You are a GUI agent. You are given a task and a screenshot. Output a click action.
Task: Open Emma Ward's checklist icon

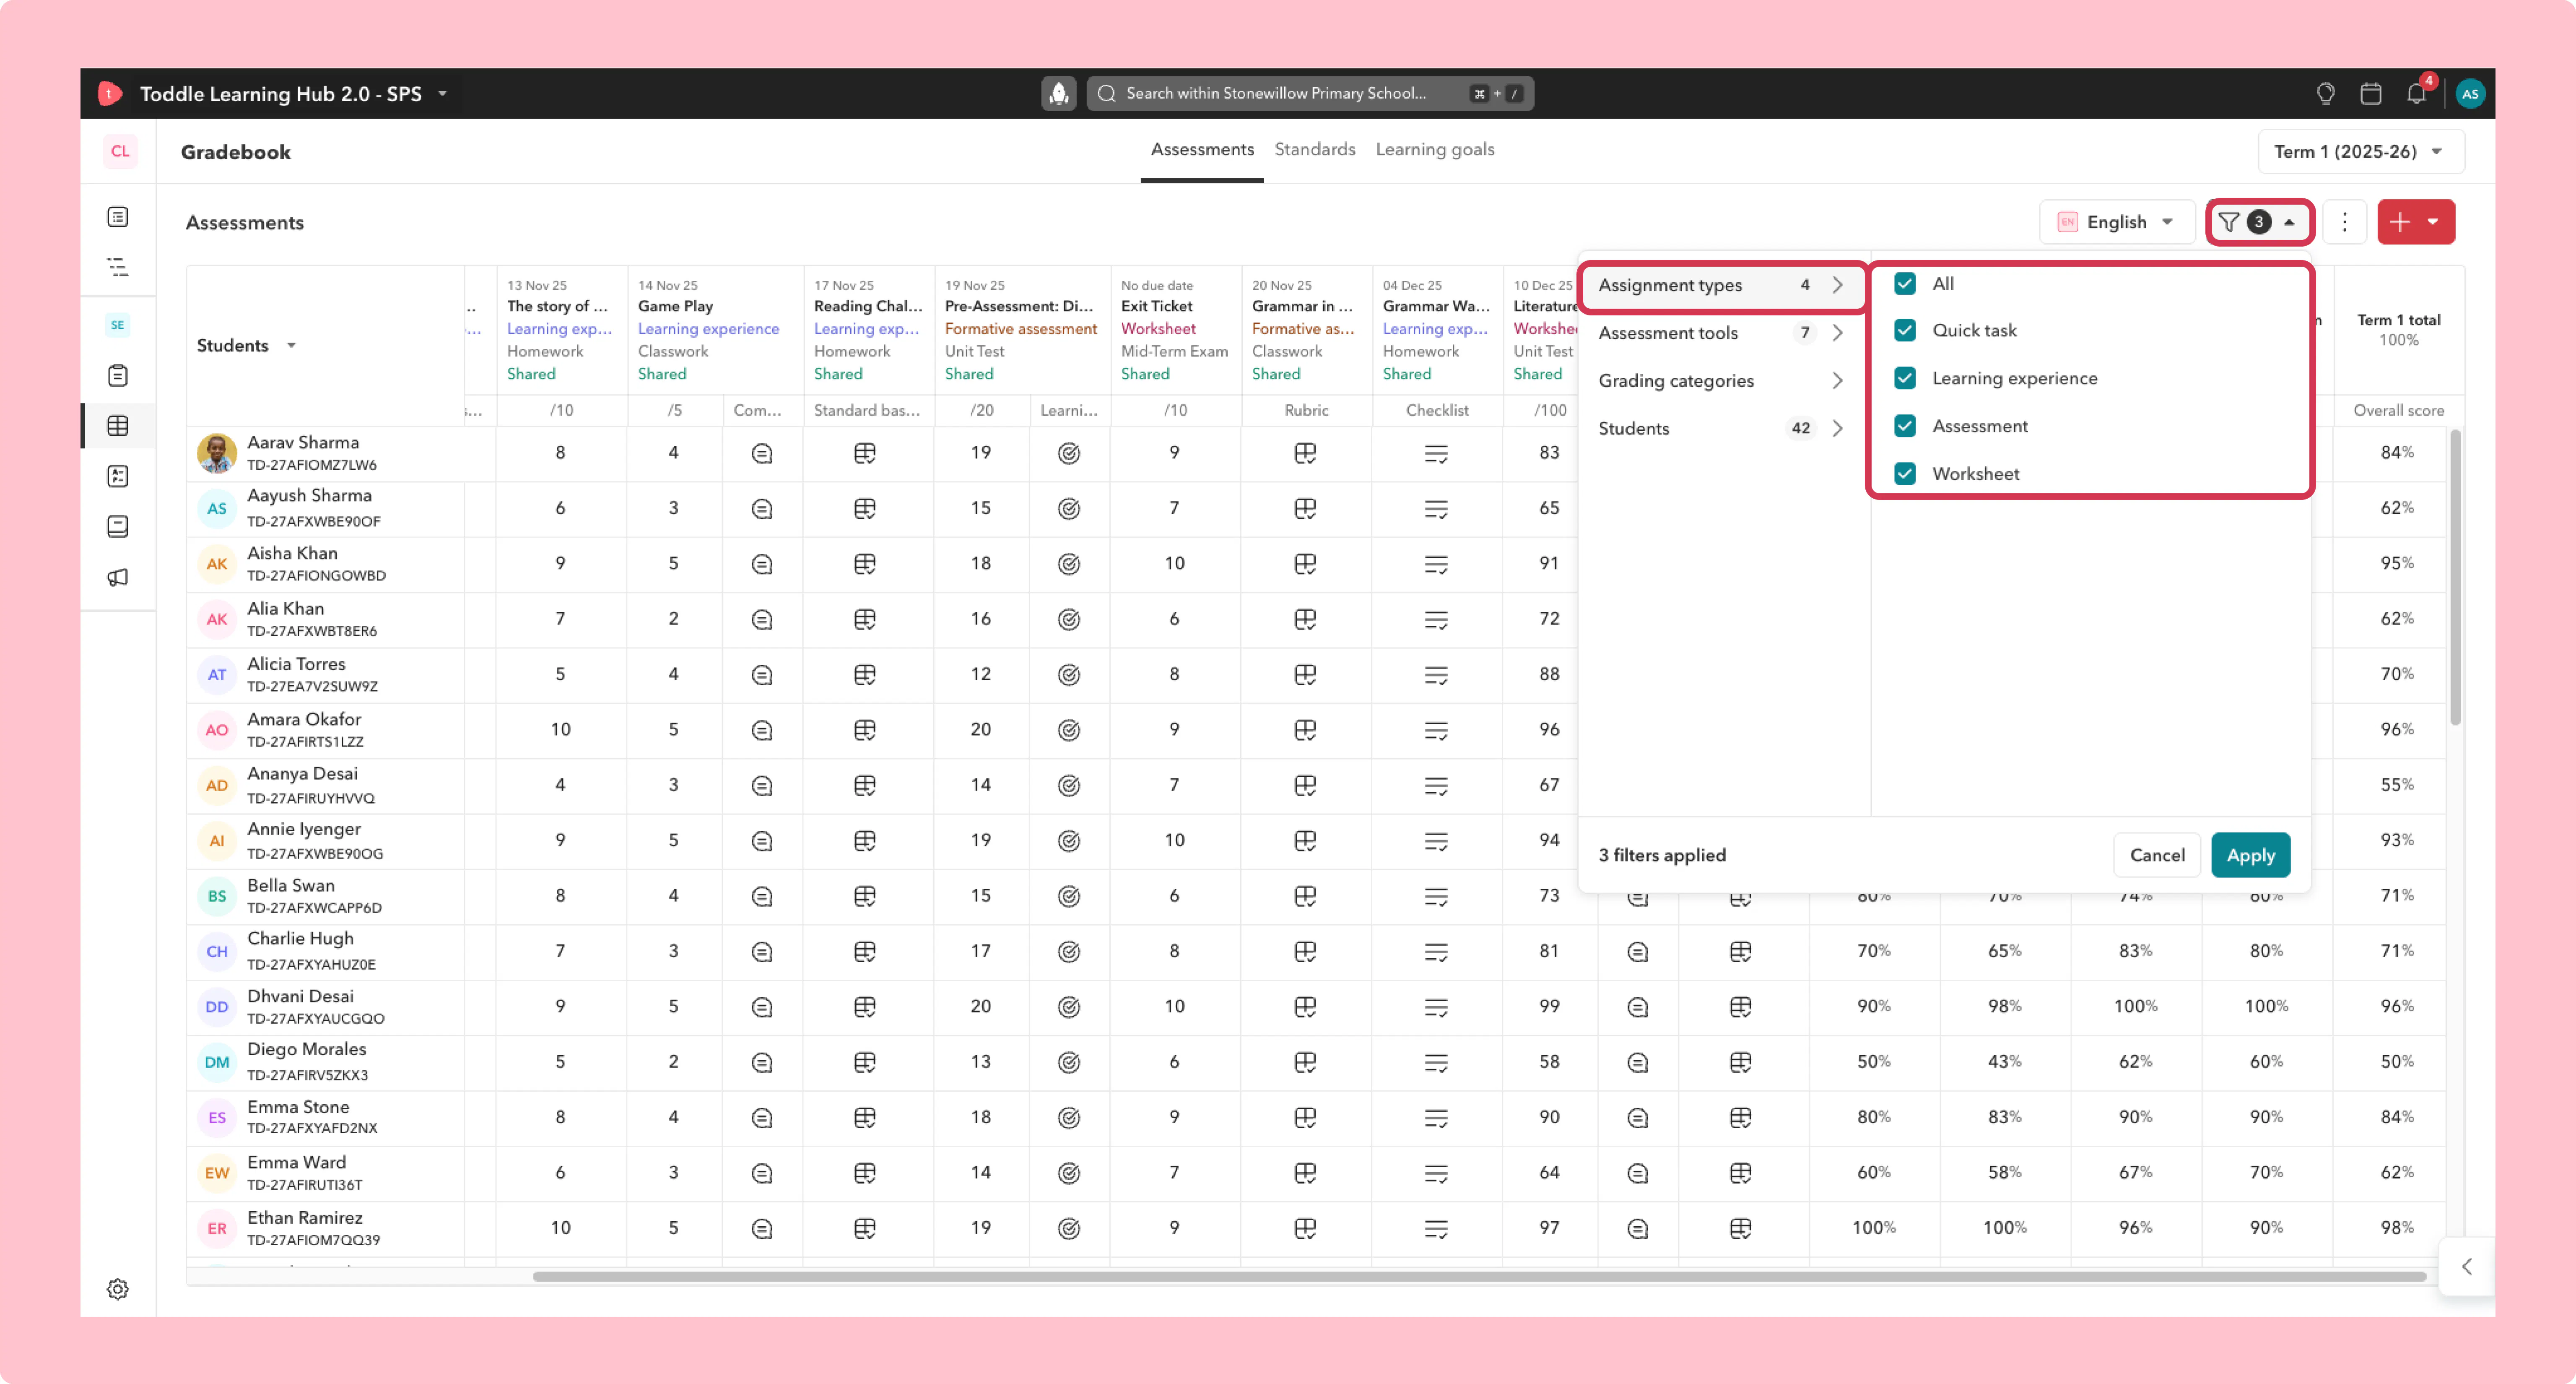[x=1436, y=1173]
